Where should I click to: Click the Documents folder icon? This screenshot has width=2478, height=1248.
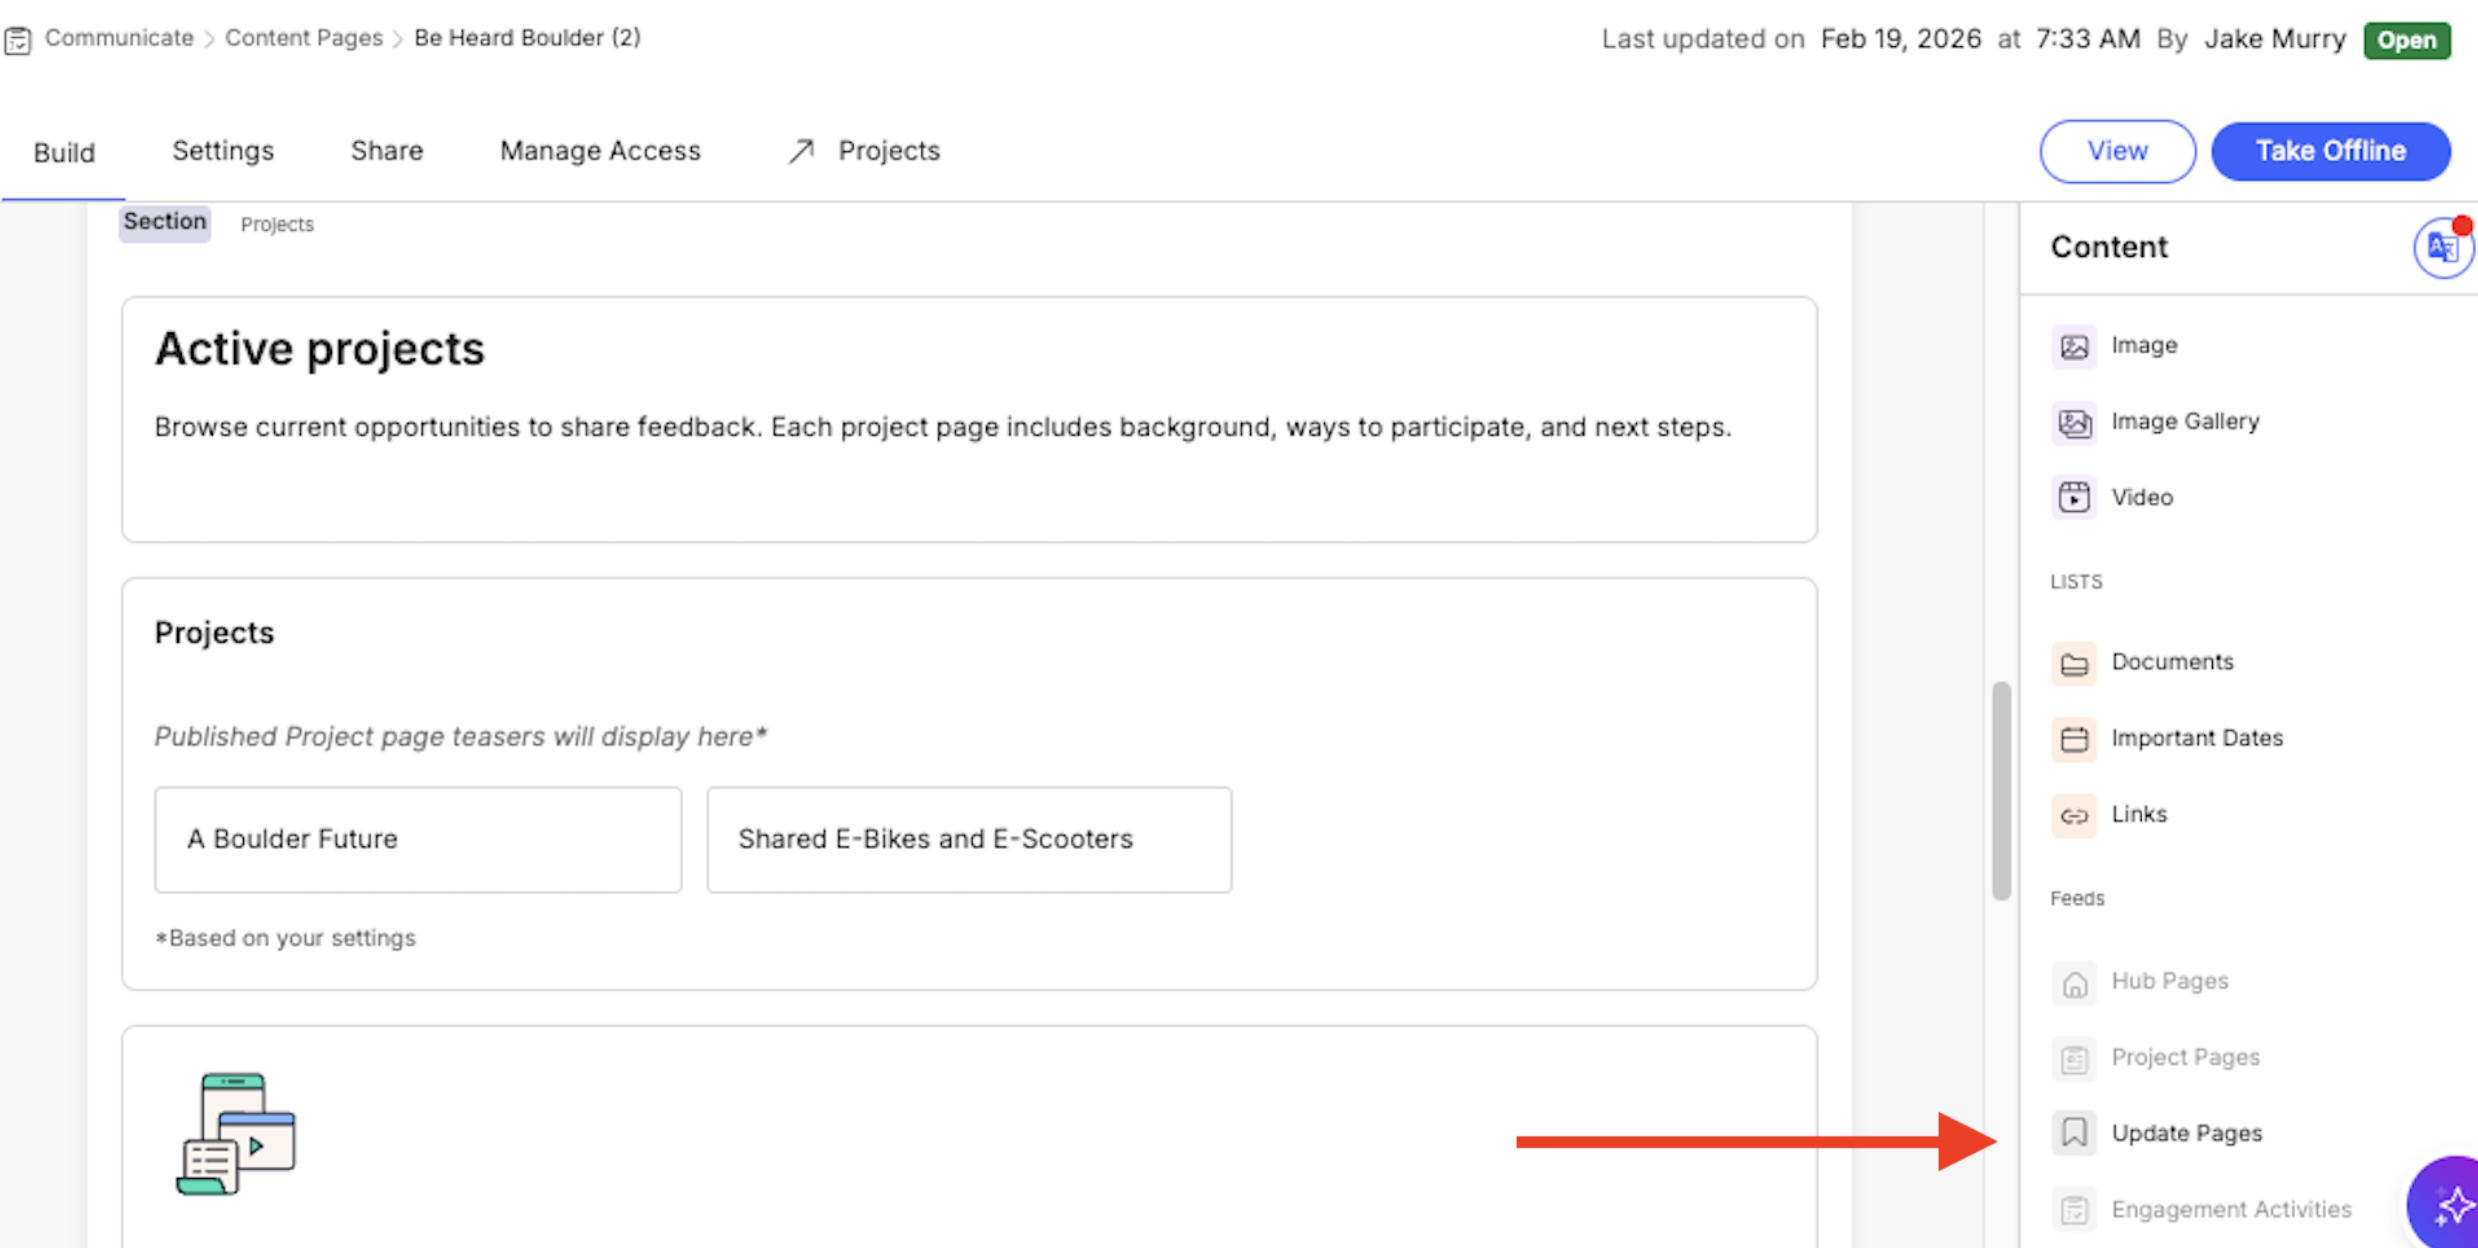tap(2073, 663)
